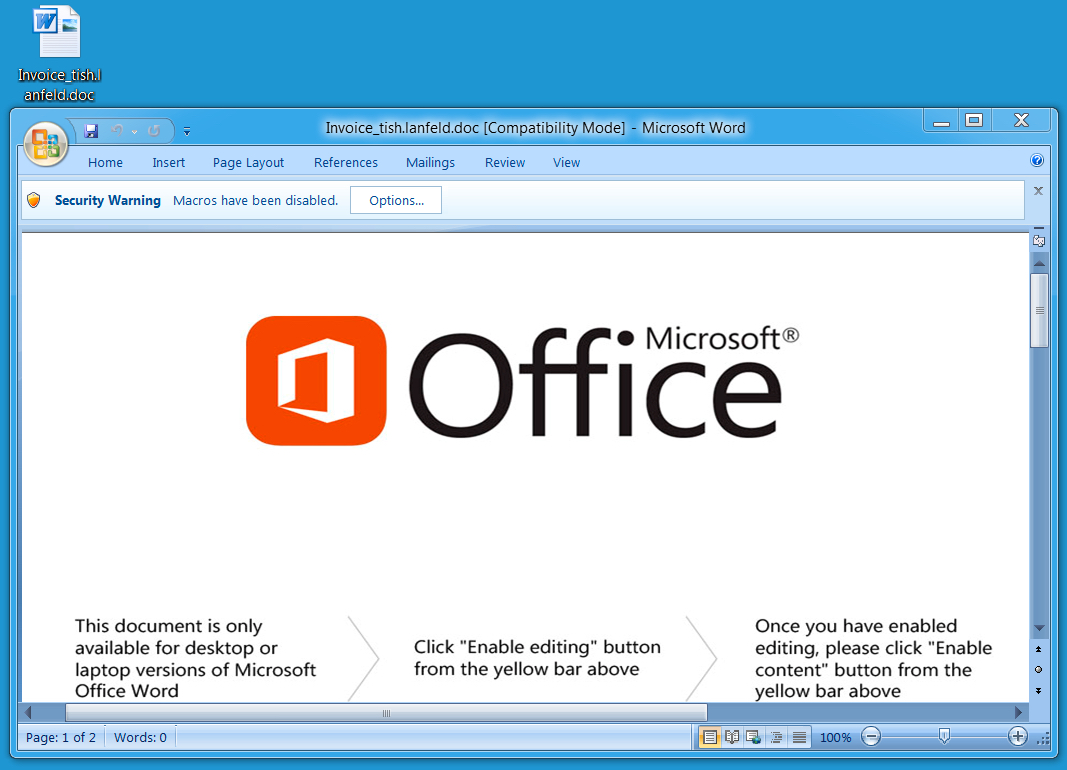
Task: Click the Word Help question mark icon
Action: [1037, 161]
